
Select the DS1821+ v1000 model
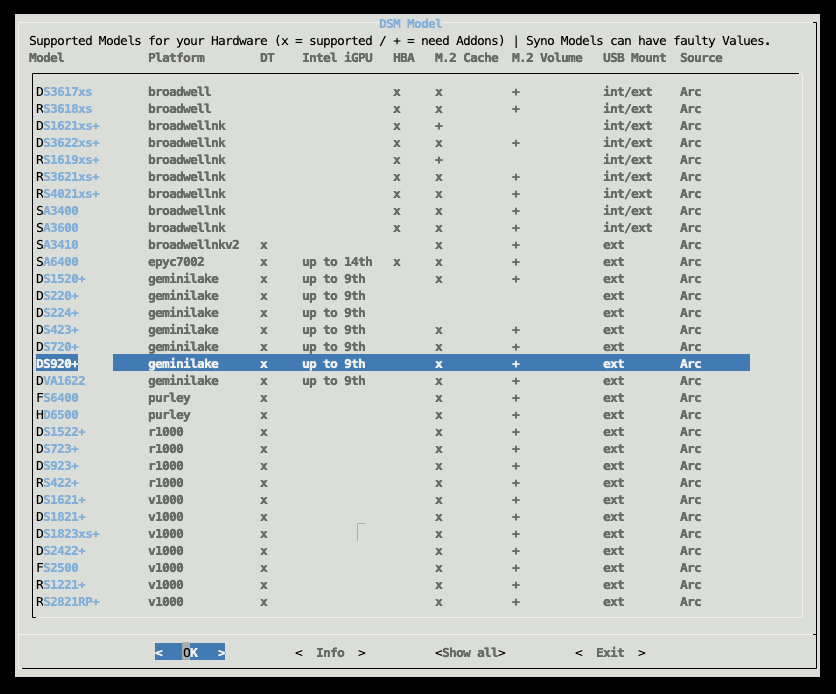pos(61,517)
